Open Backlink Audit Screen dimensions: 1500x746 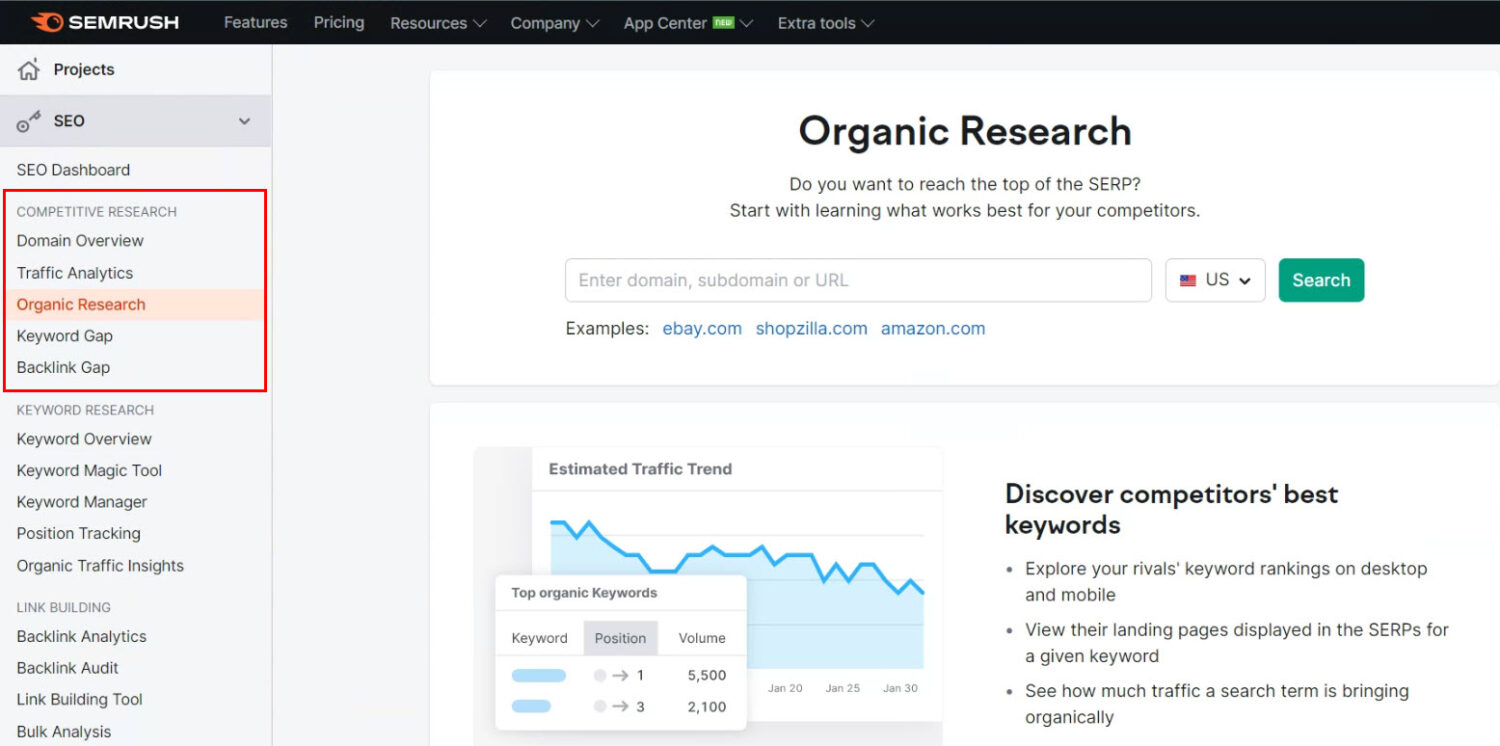click(x=67, y=668)
